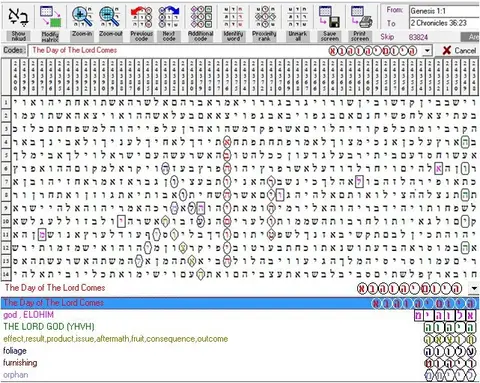Cancel the current code search
480x383 pixels.
(x=459, y=50)
